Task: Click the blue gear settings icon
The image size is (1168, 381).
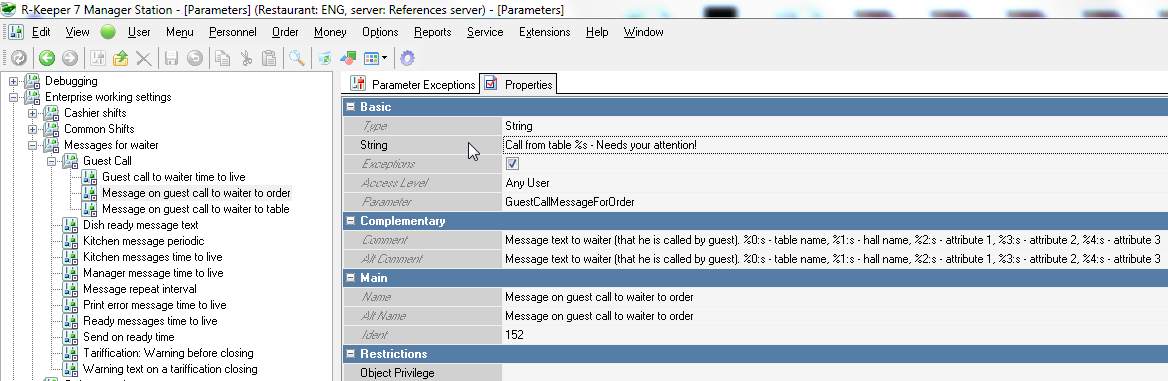Action: (x=407, y=58)
